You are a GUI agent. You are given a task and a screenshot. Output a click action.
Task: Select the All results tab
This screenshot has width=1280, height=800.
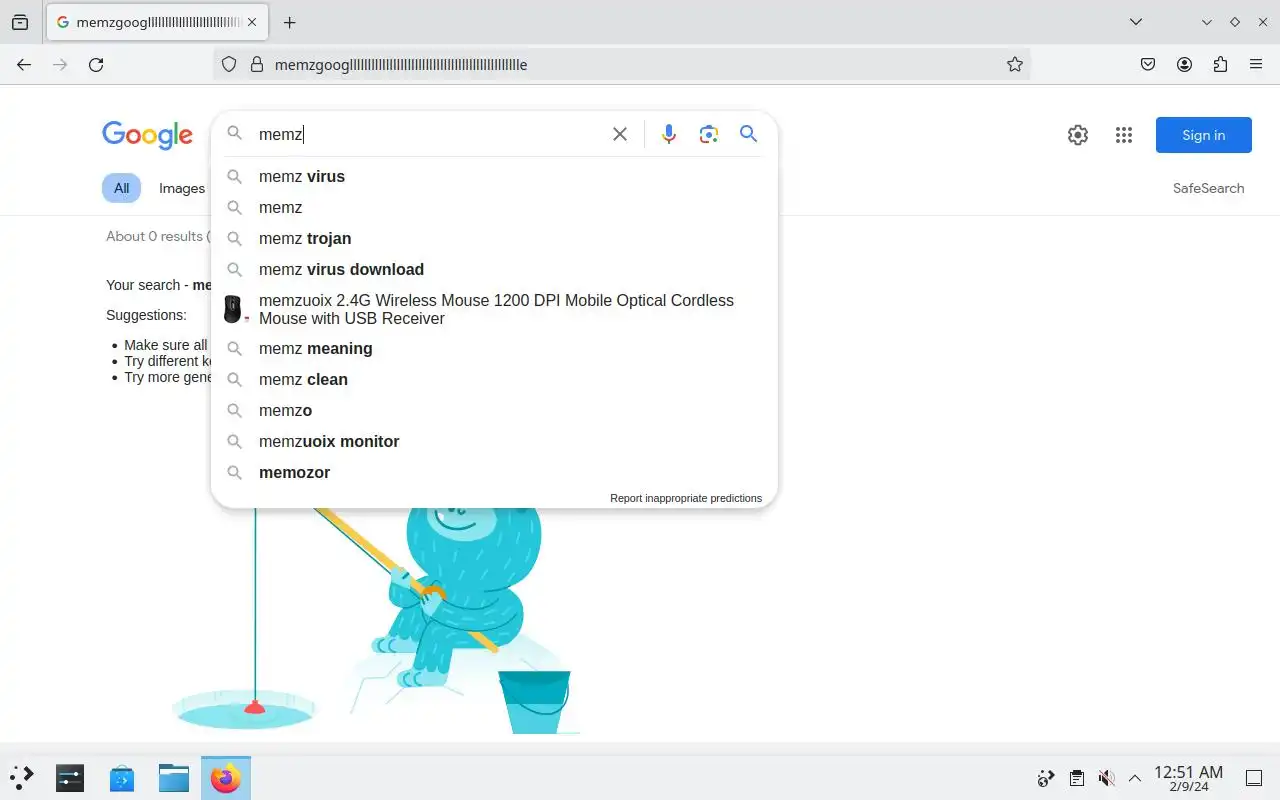121,188
